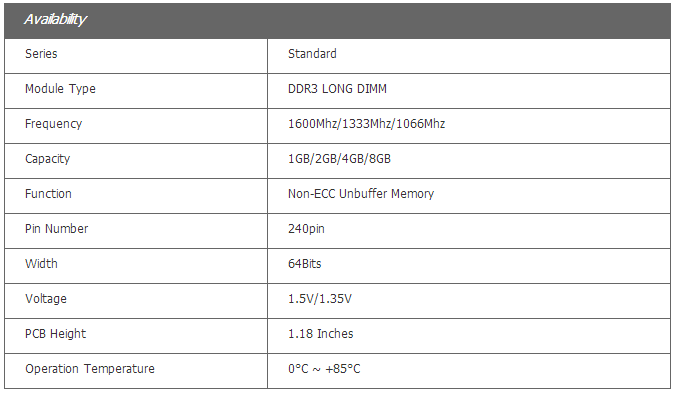Select the Pin Number label
Viewport: 675px width, 393px height.
click(56, 229)
